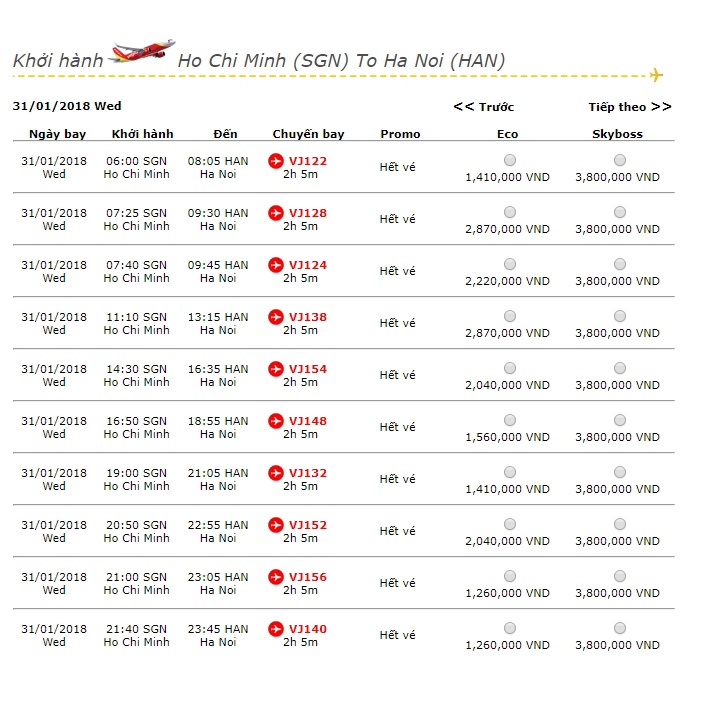Choose Eco fare for 21:40 flight VJ140

pos(510,628)
